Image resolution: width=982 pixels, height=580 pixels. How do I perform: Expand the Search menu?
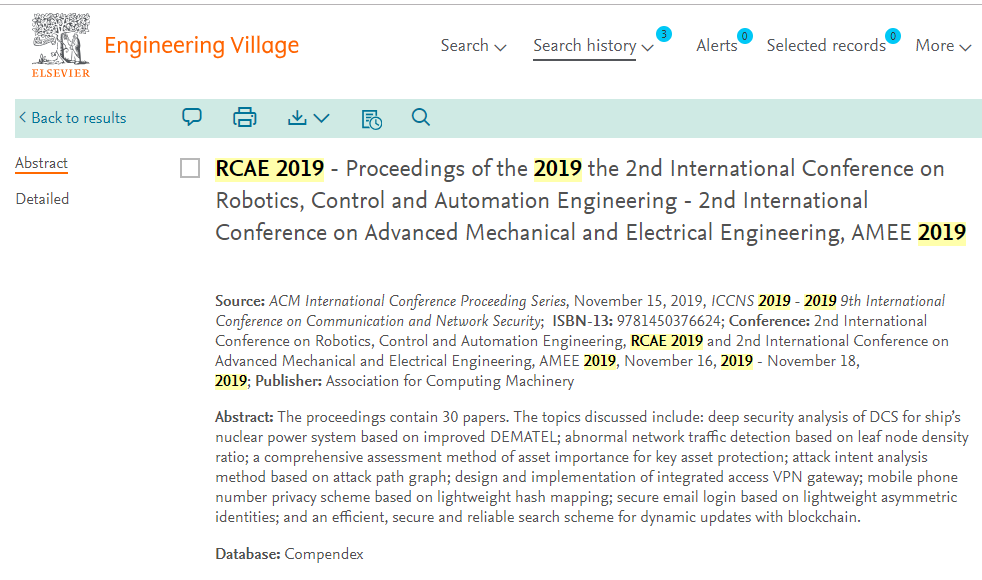click(473, 46)
